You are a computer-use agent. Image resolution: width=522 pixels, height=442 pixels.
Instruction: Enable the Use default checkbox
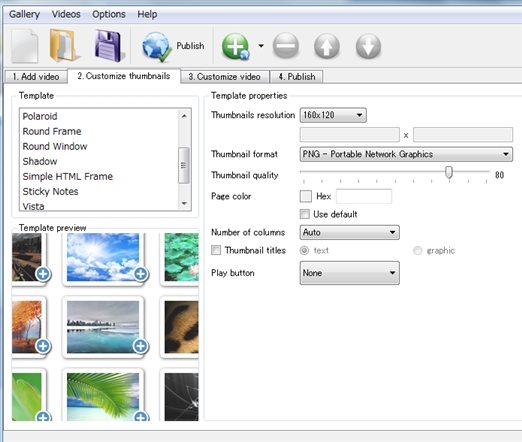coord(305,214)
